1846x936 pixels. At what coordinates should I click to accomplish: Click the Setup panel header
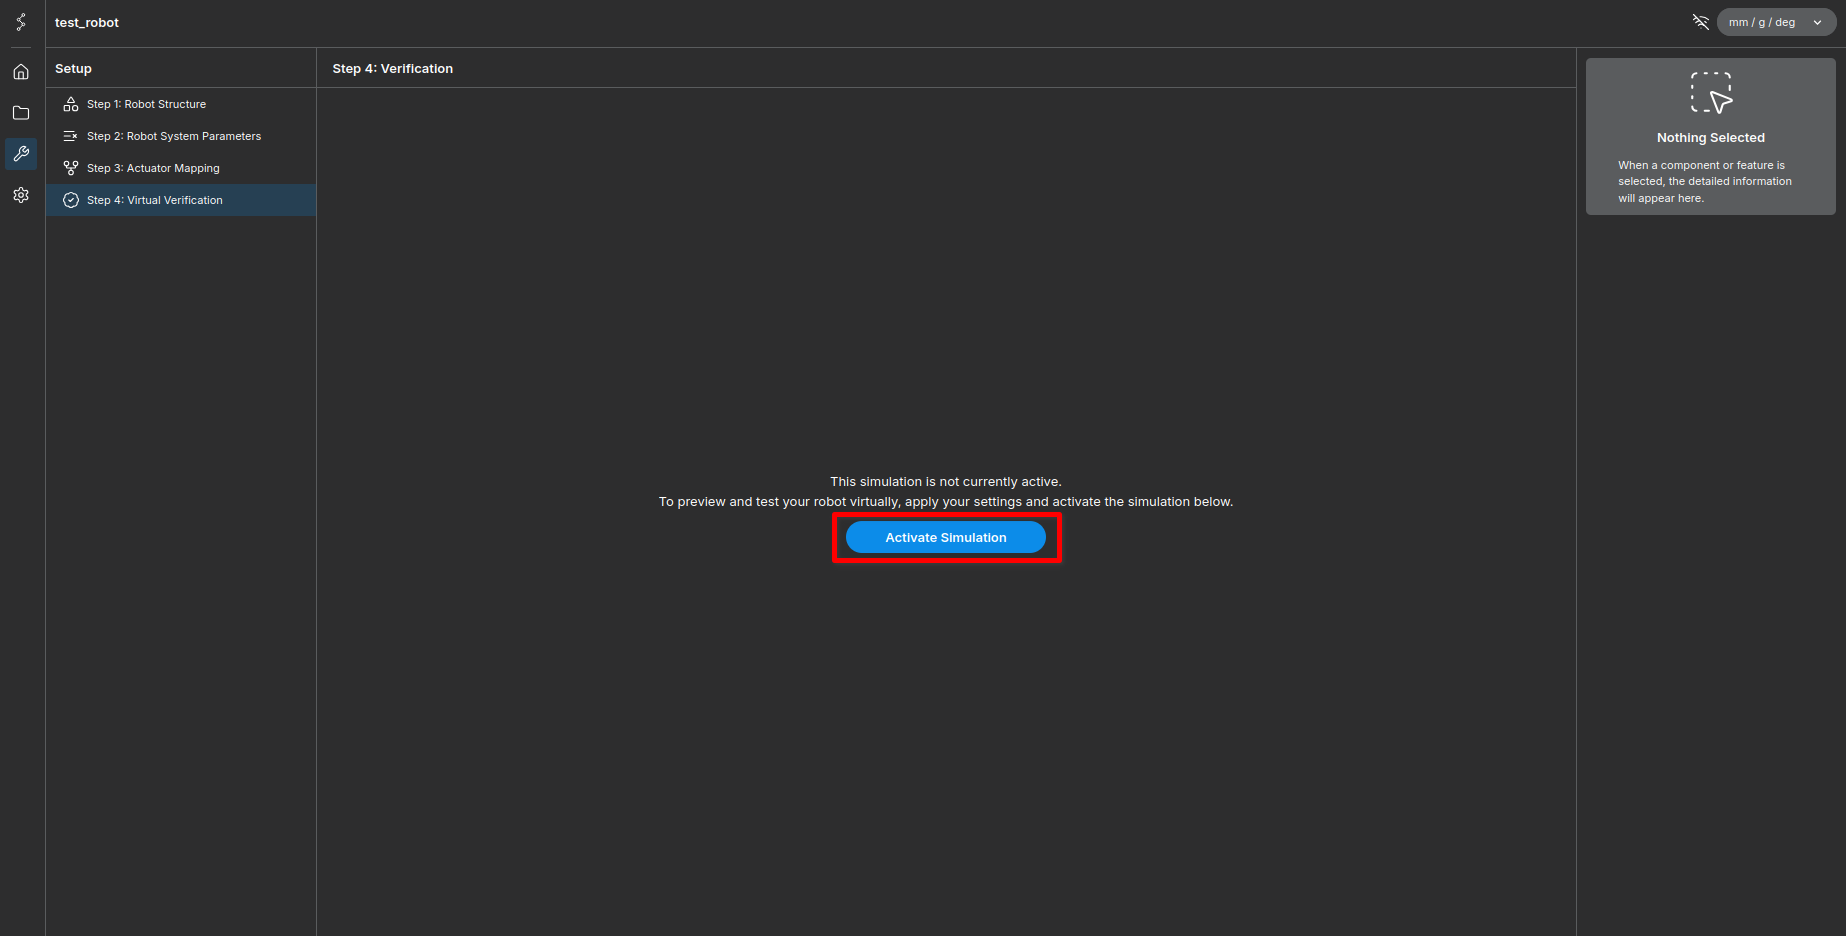73,68
